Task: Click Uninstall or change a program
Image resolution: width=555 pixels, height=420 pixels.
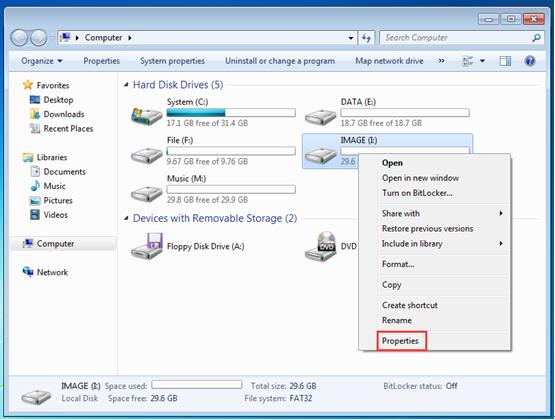Action: coord(280,61)
